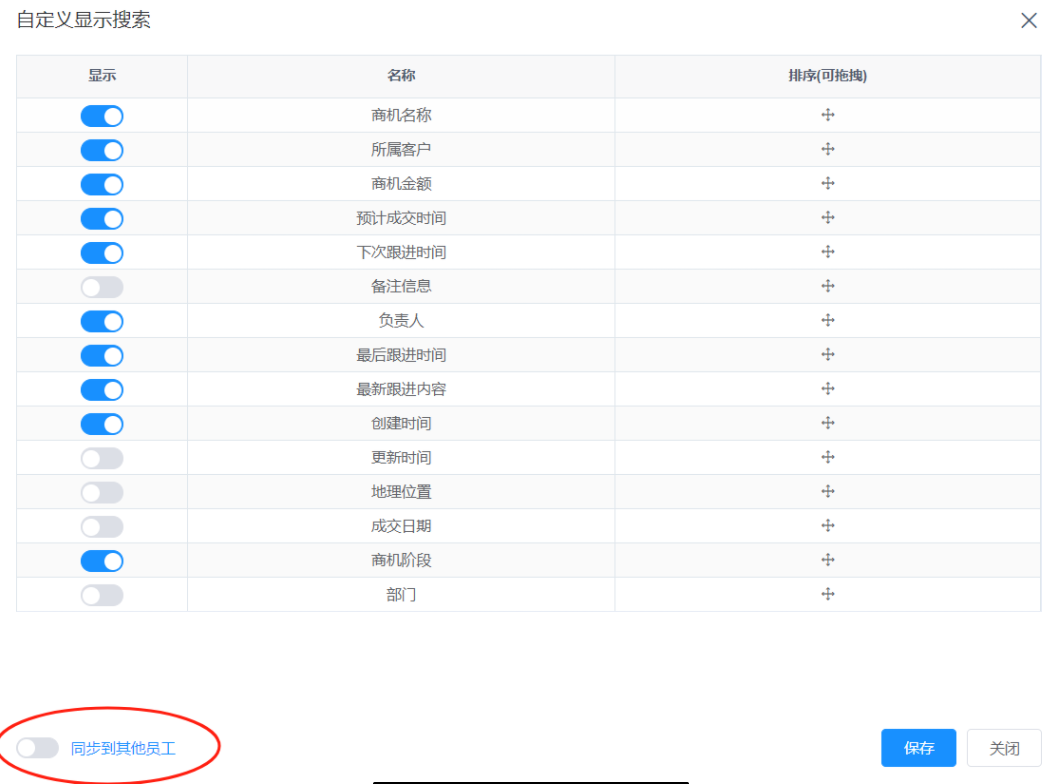Viewport: 1053px width, 784px height.
Task: Click the sort handle for 所属客户
Action: [x=828, y=149]
